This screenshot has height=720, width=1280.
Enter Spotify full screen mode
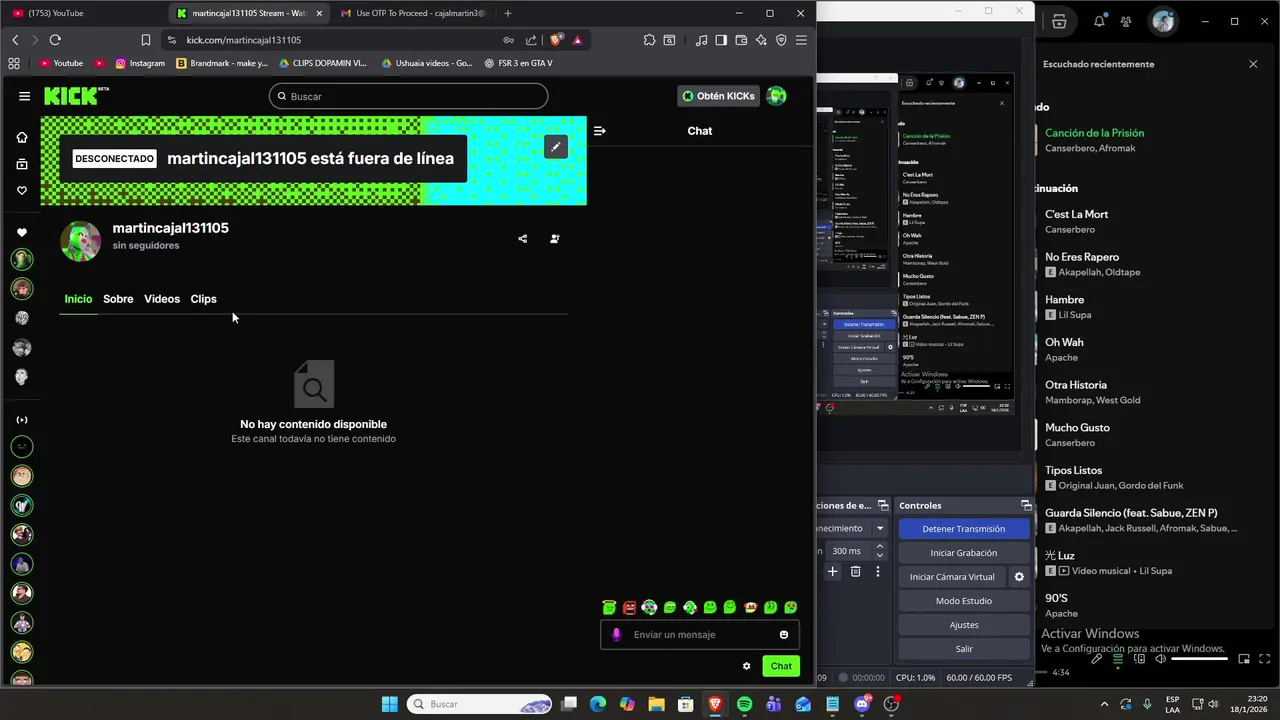pyautogui.click(x=1265, y=659)
